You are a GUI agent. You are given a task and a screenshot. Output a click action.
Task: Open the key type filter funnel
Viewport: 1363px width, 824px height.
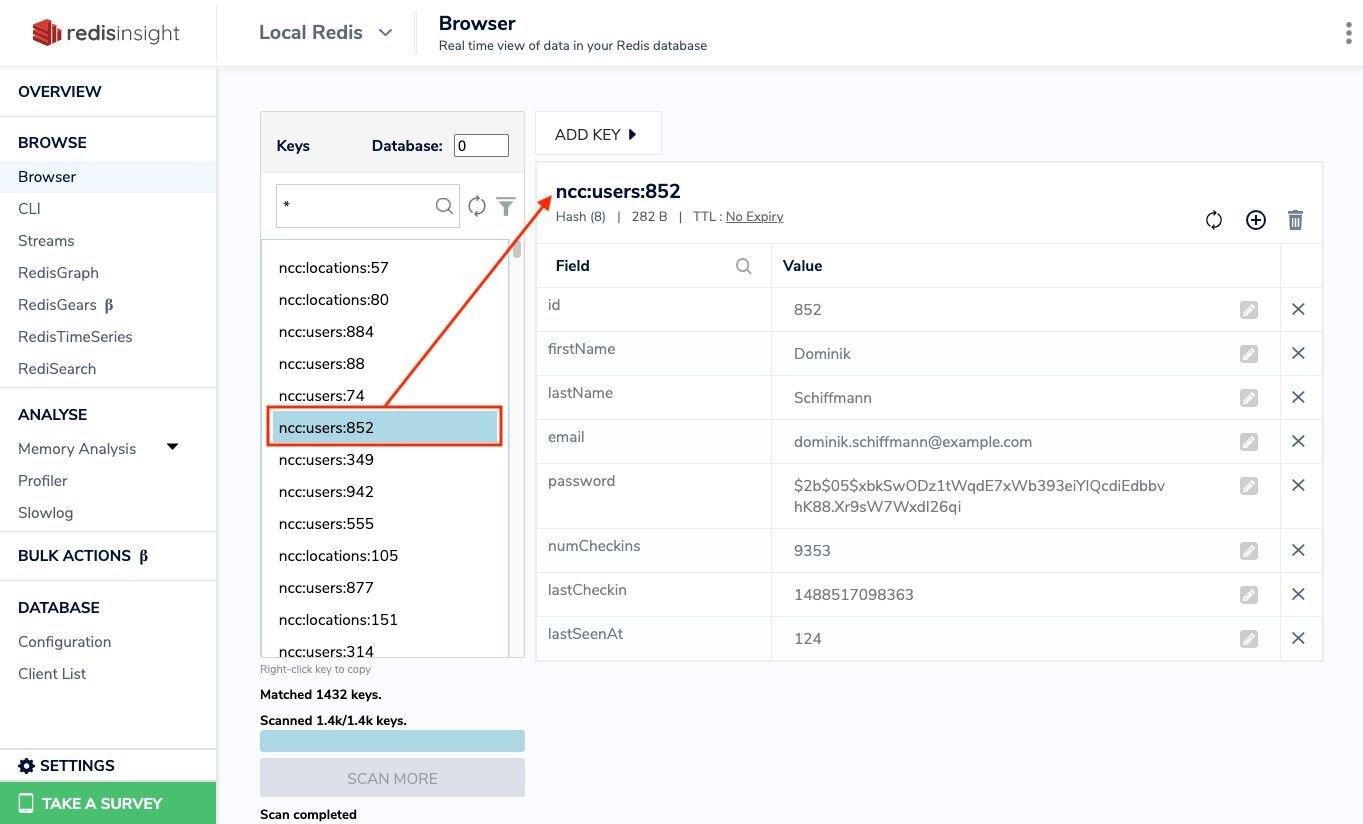[x=506, y=206]
